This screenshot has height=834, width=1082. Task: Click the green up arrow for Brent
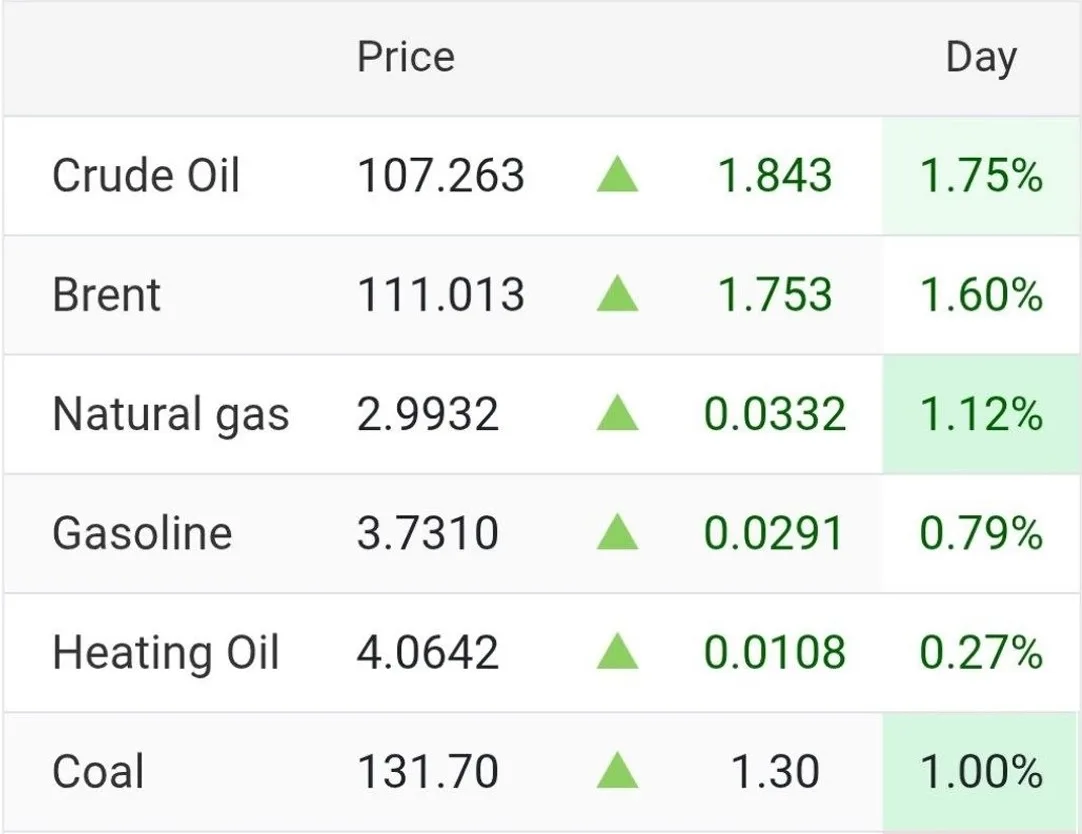click(x=617, y=294)
